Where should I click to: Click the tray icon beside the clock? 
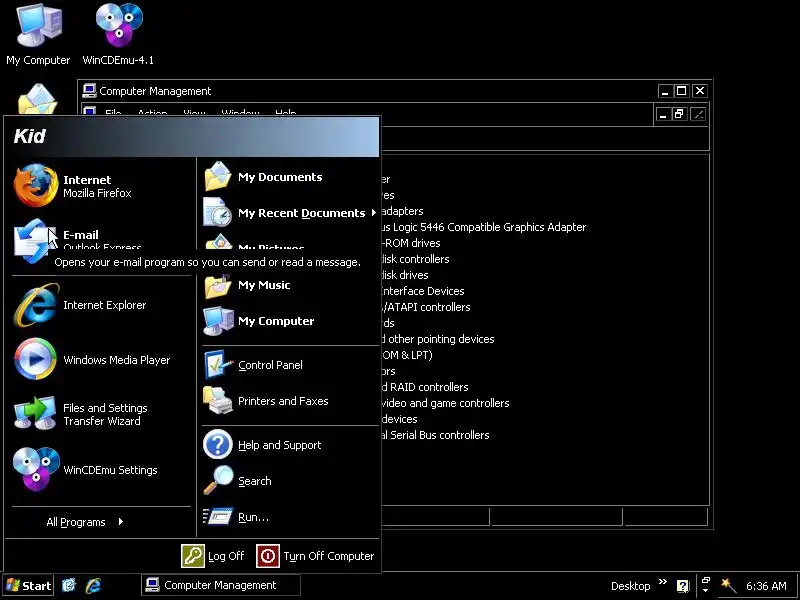(729, 586)
